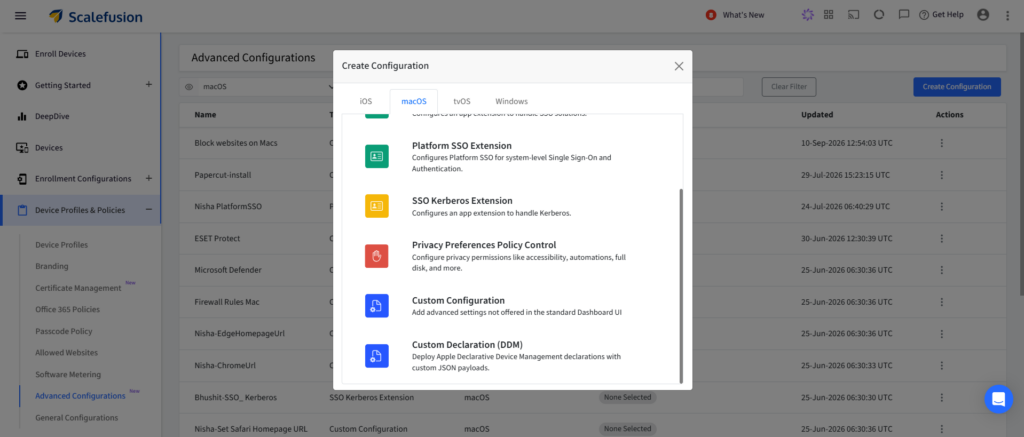Open actions menu for Nisha-EdgeHomepageUrl row
1024x437 pixels.
pos(942,333)
